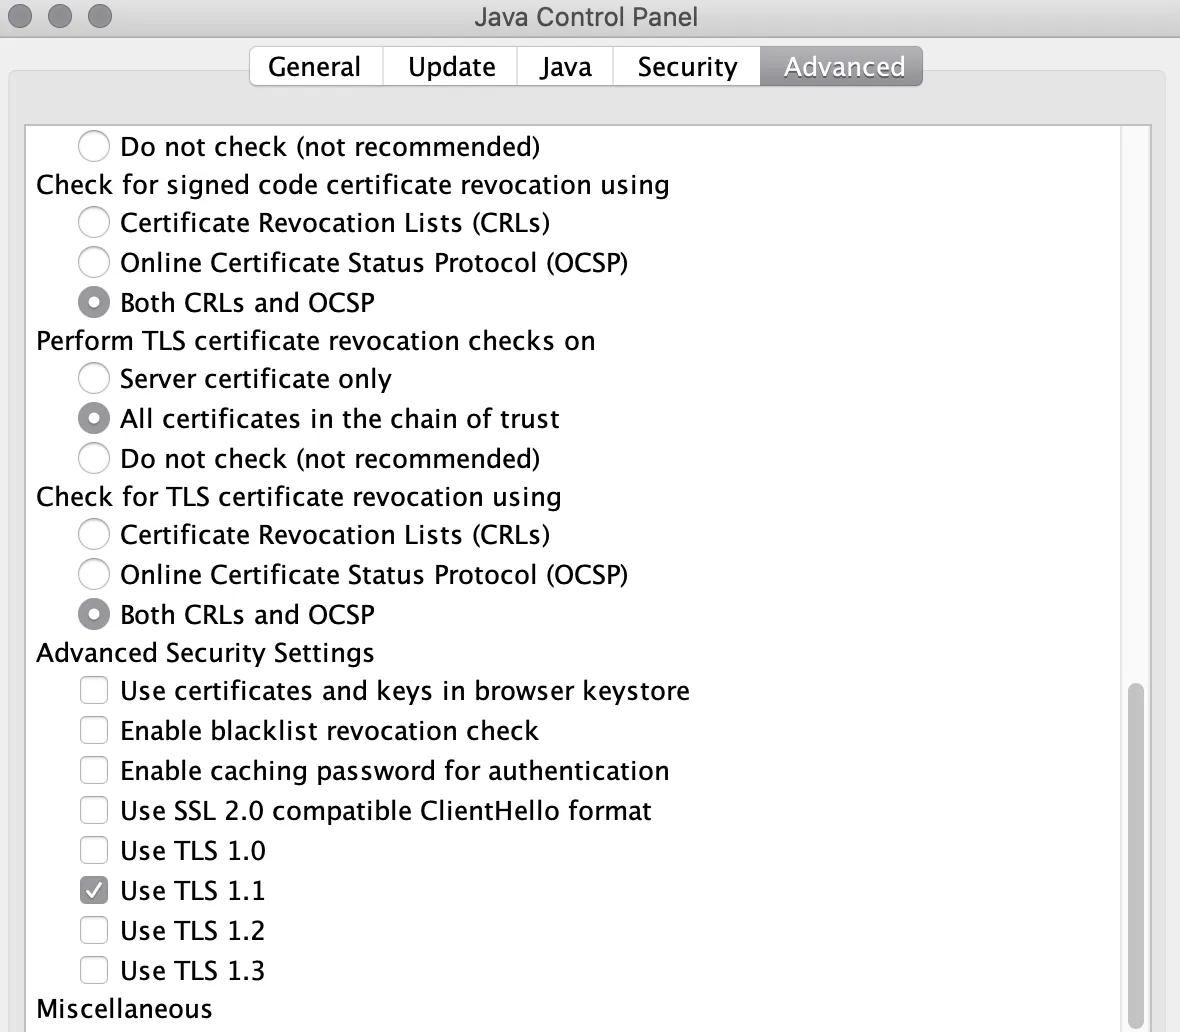Click 'Perform TLS certificate revocation checks on' text
This screenshot has height=1032, width=1180.
point(316,341)
